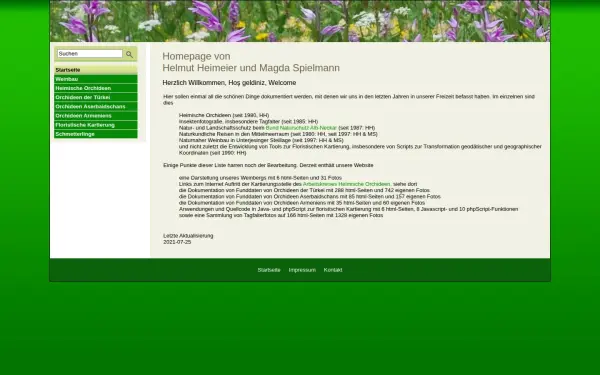The height and width of the screenshot is (375, 600).
Task: Go to Orchideen der Türkei
Action: (96, 98)
